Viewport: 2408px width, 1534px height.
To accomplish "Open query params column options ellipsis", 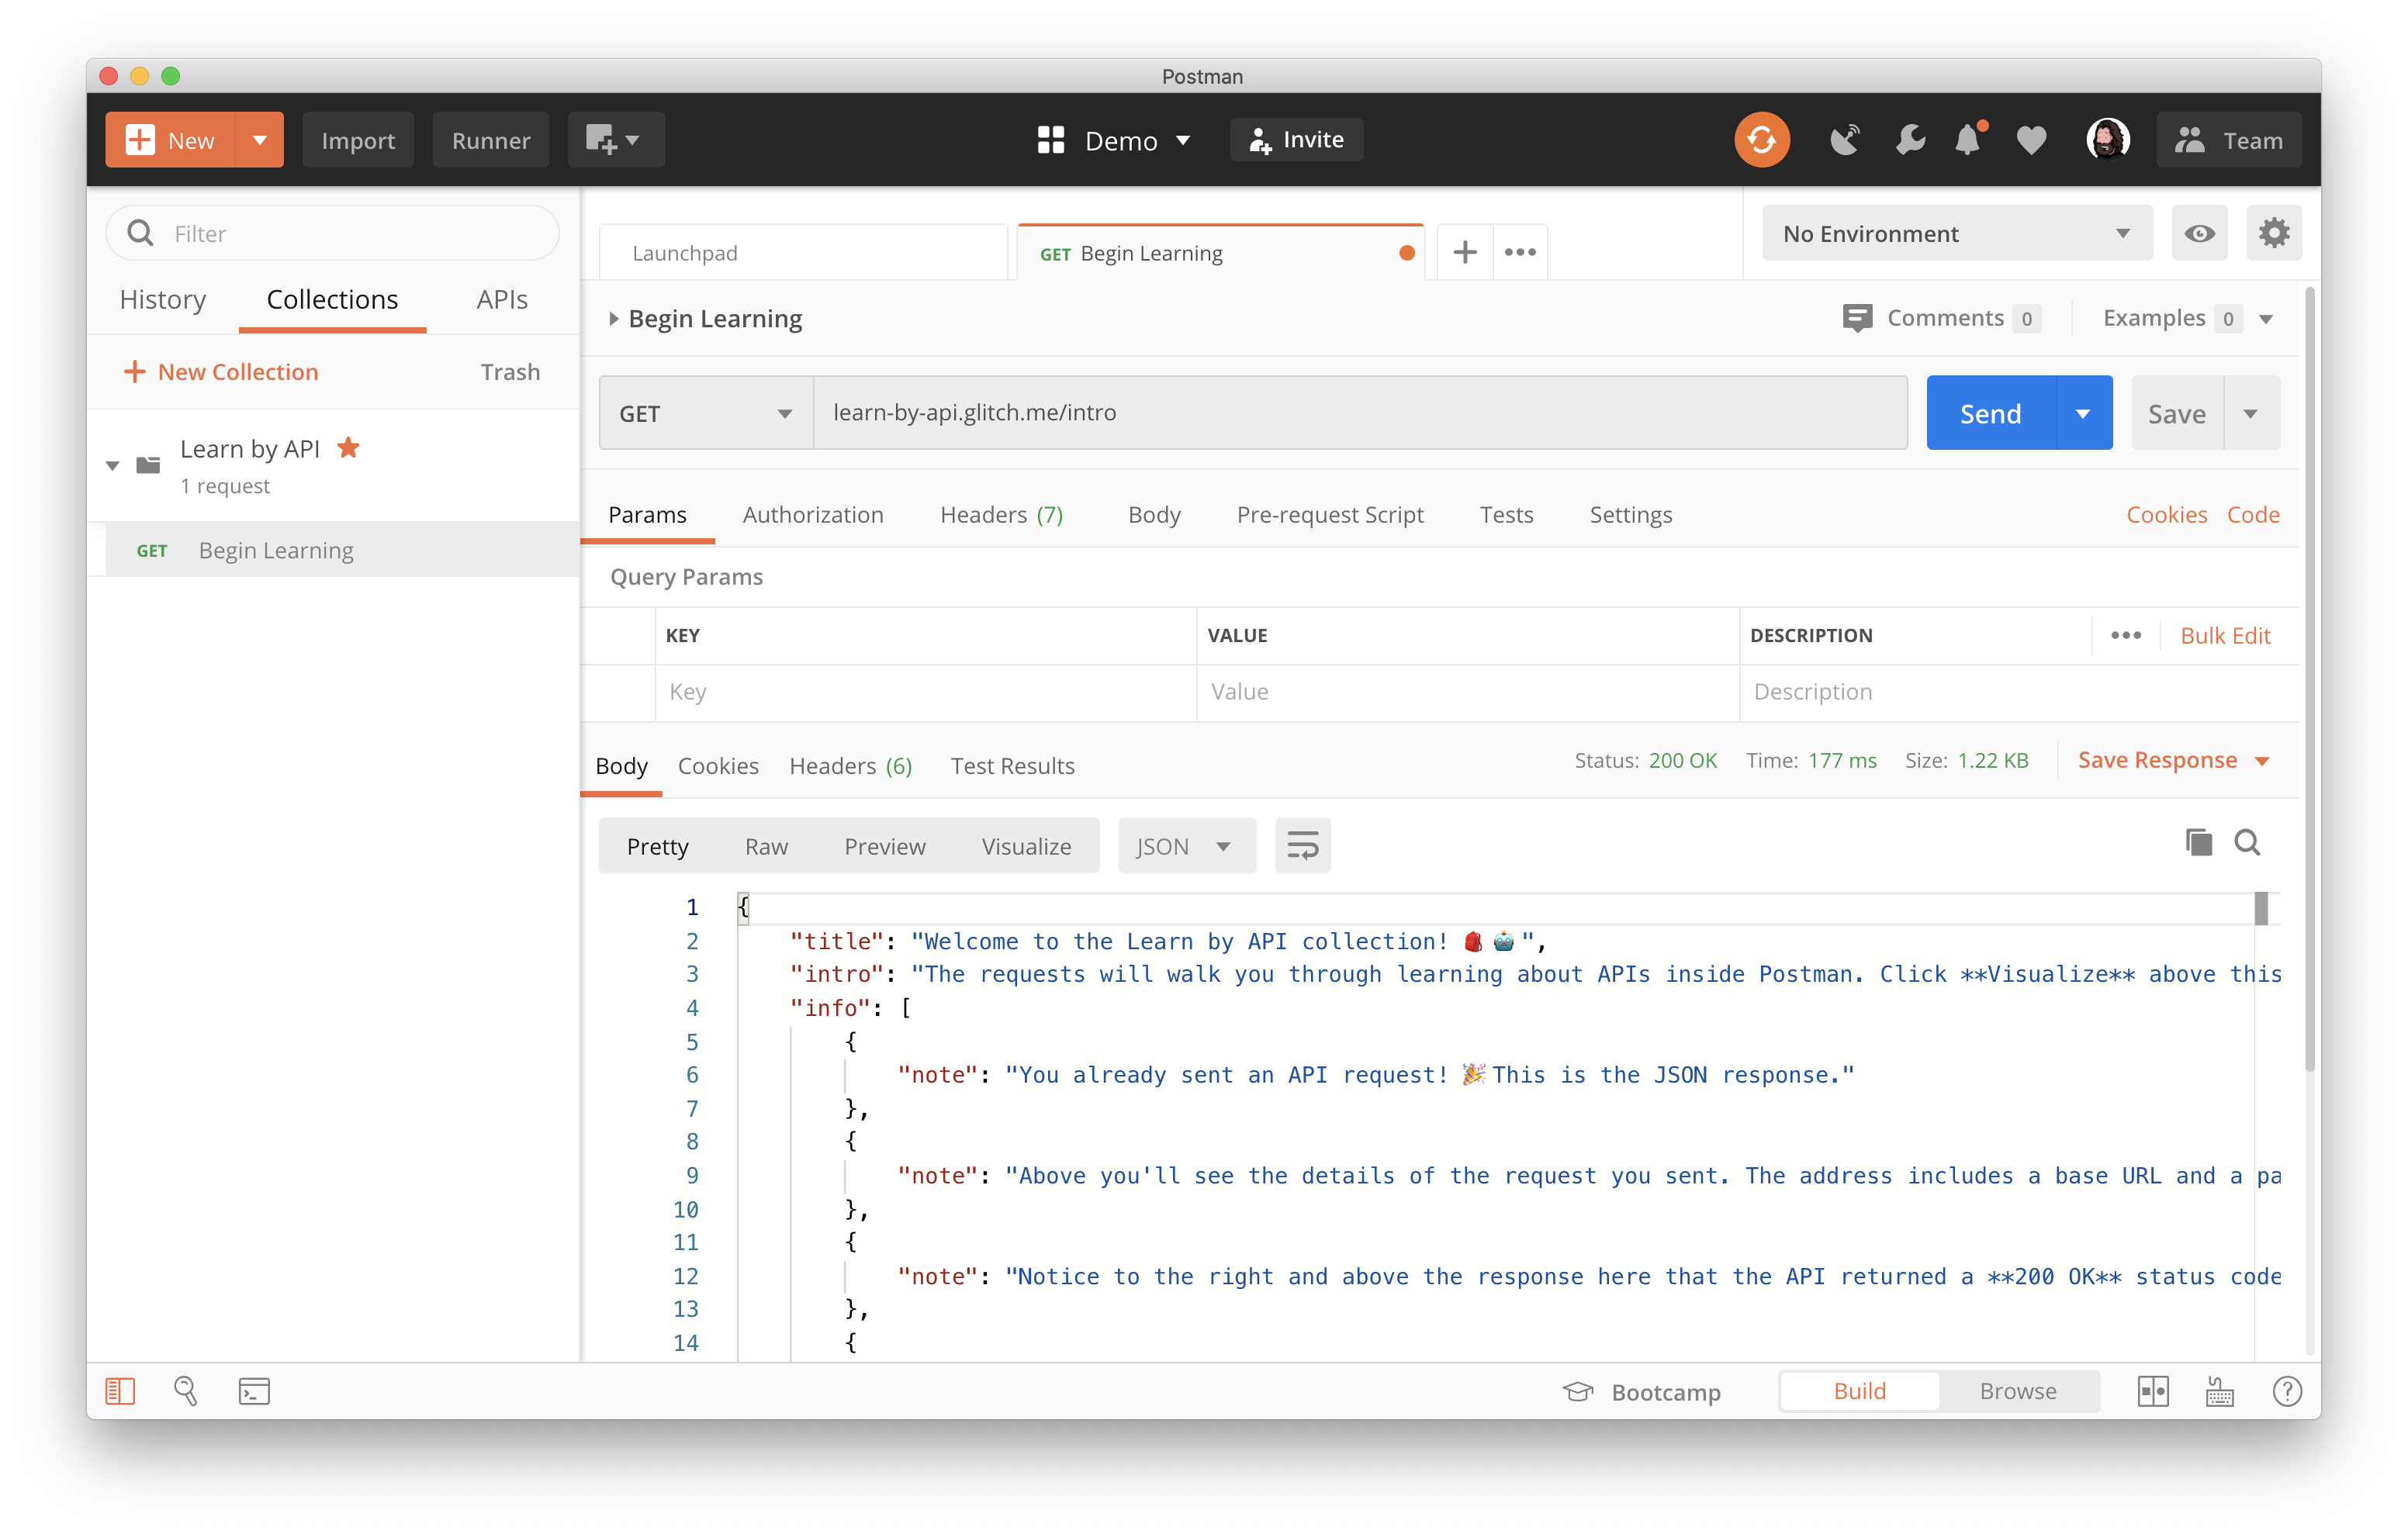I will [x=2125, y=635].
